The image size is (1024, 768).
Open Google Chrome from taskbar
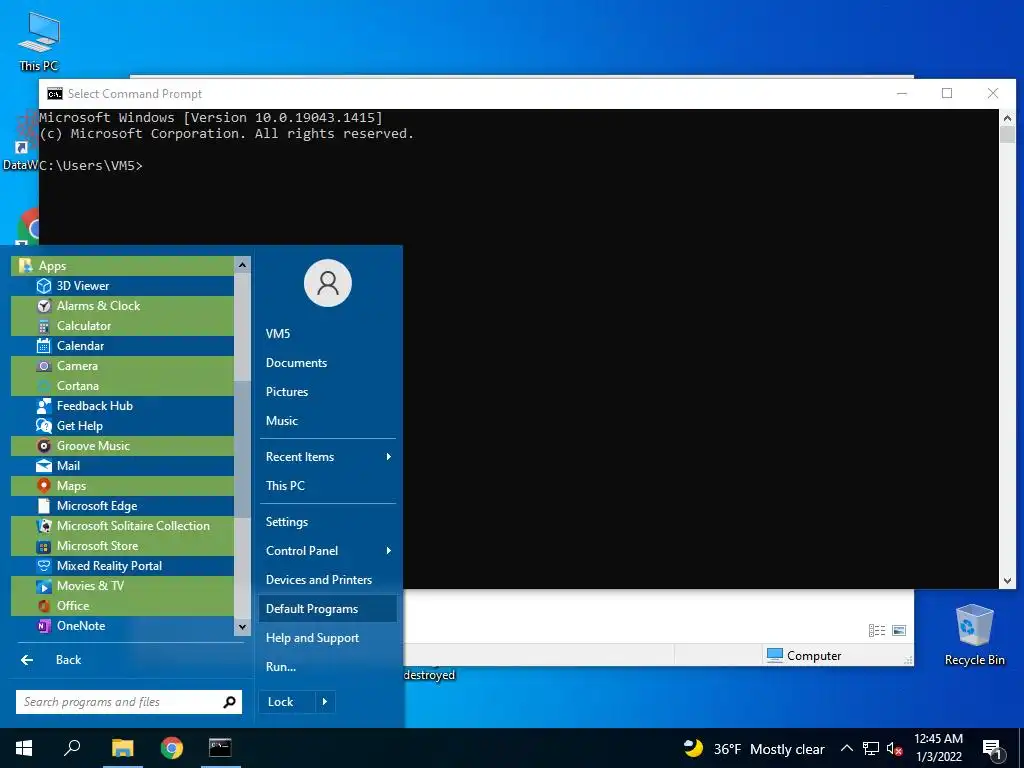(x=172, y=748)
